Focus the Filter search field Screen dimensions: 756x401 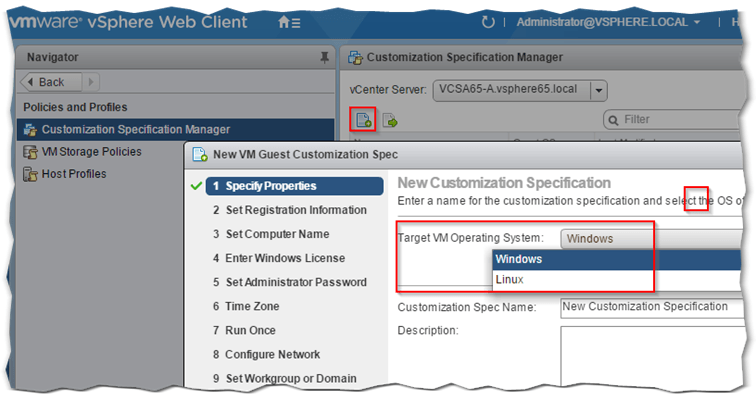pyautogui.click(x=672, y=120)
